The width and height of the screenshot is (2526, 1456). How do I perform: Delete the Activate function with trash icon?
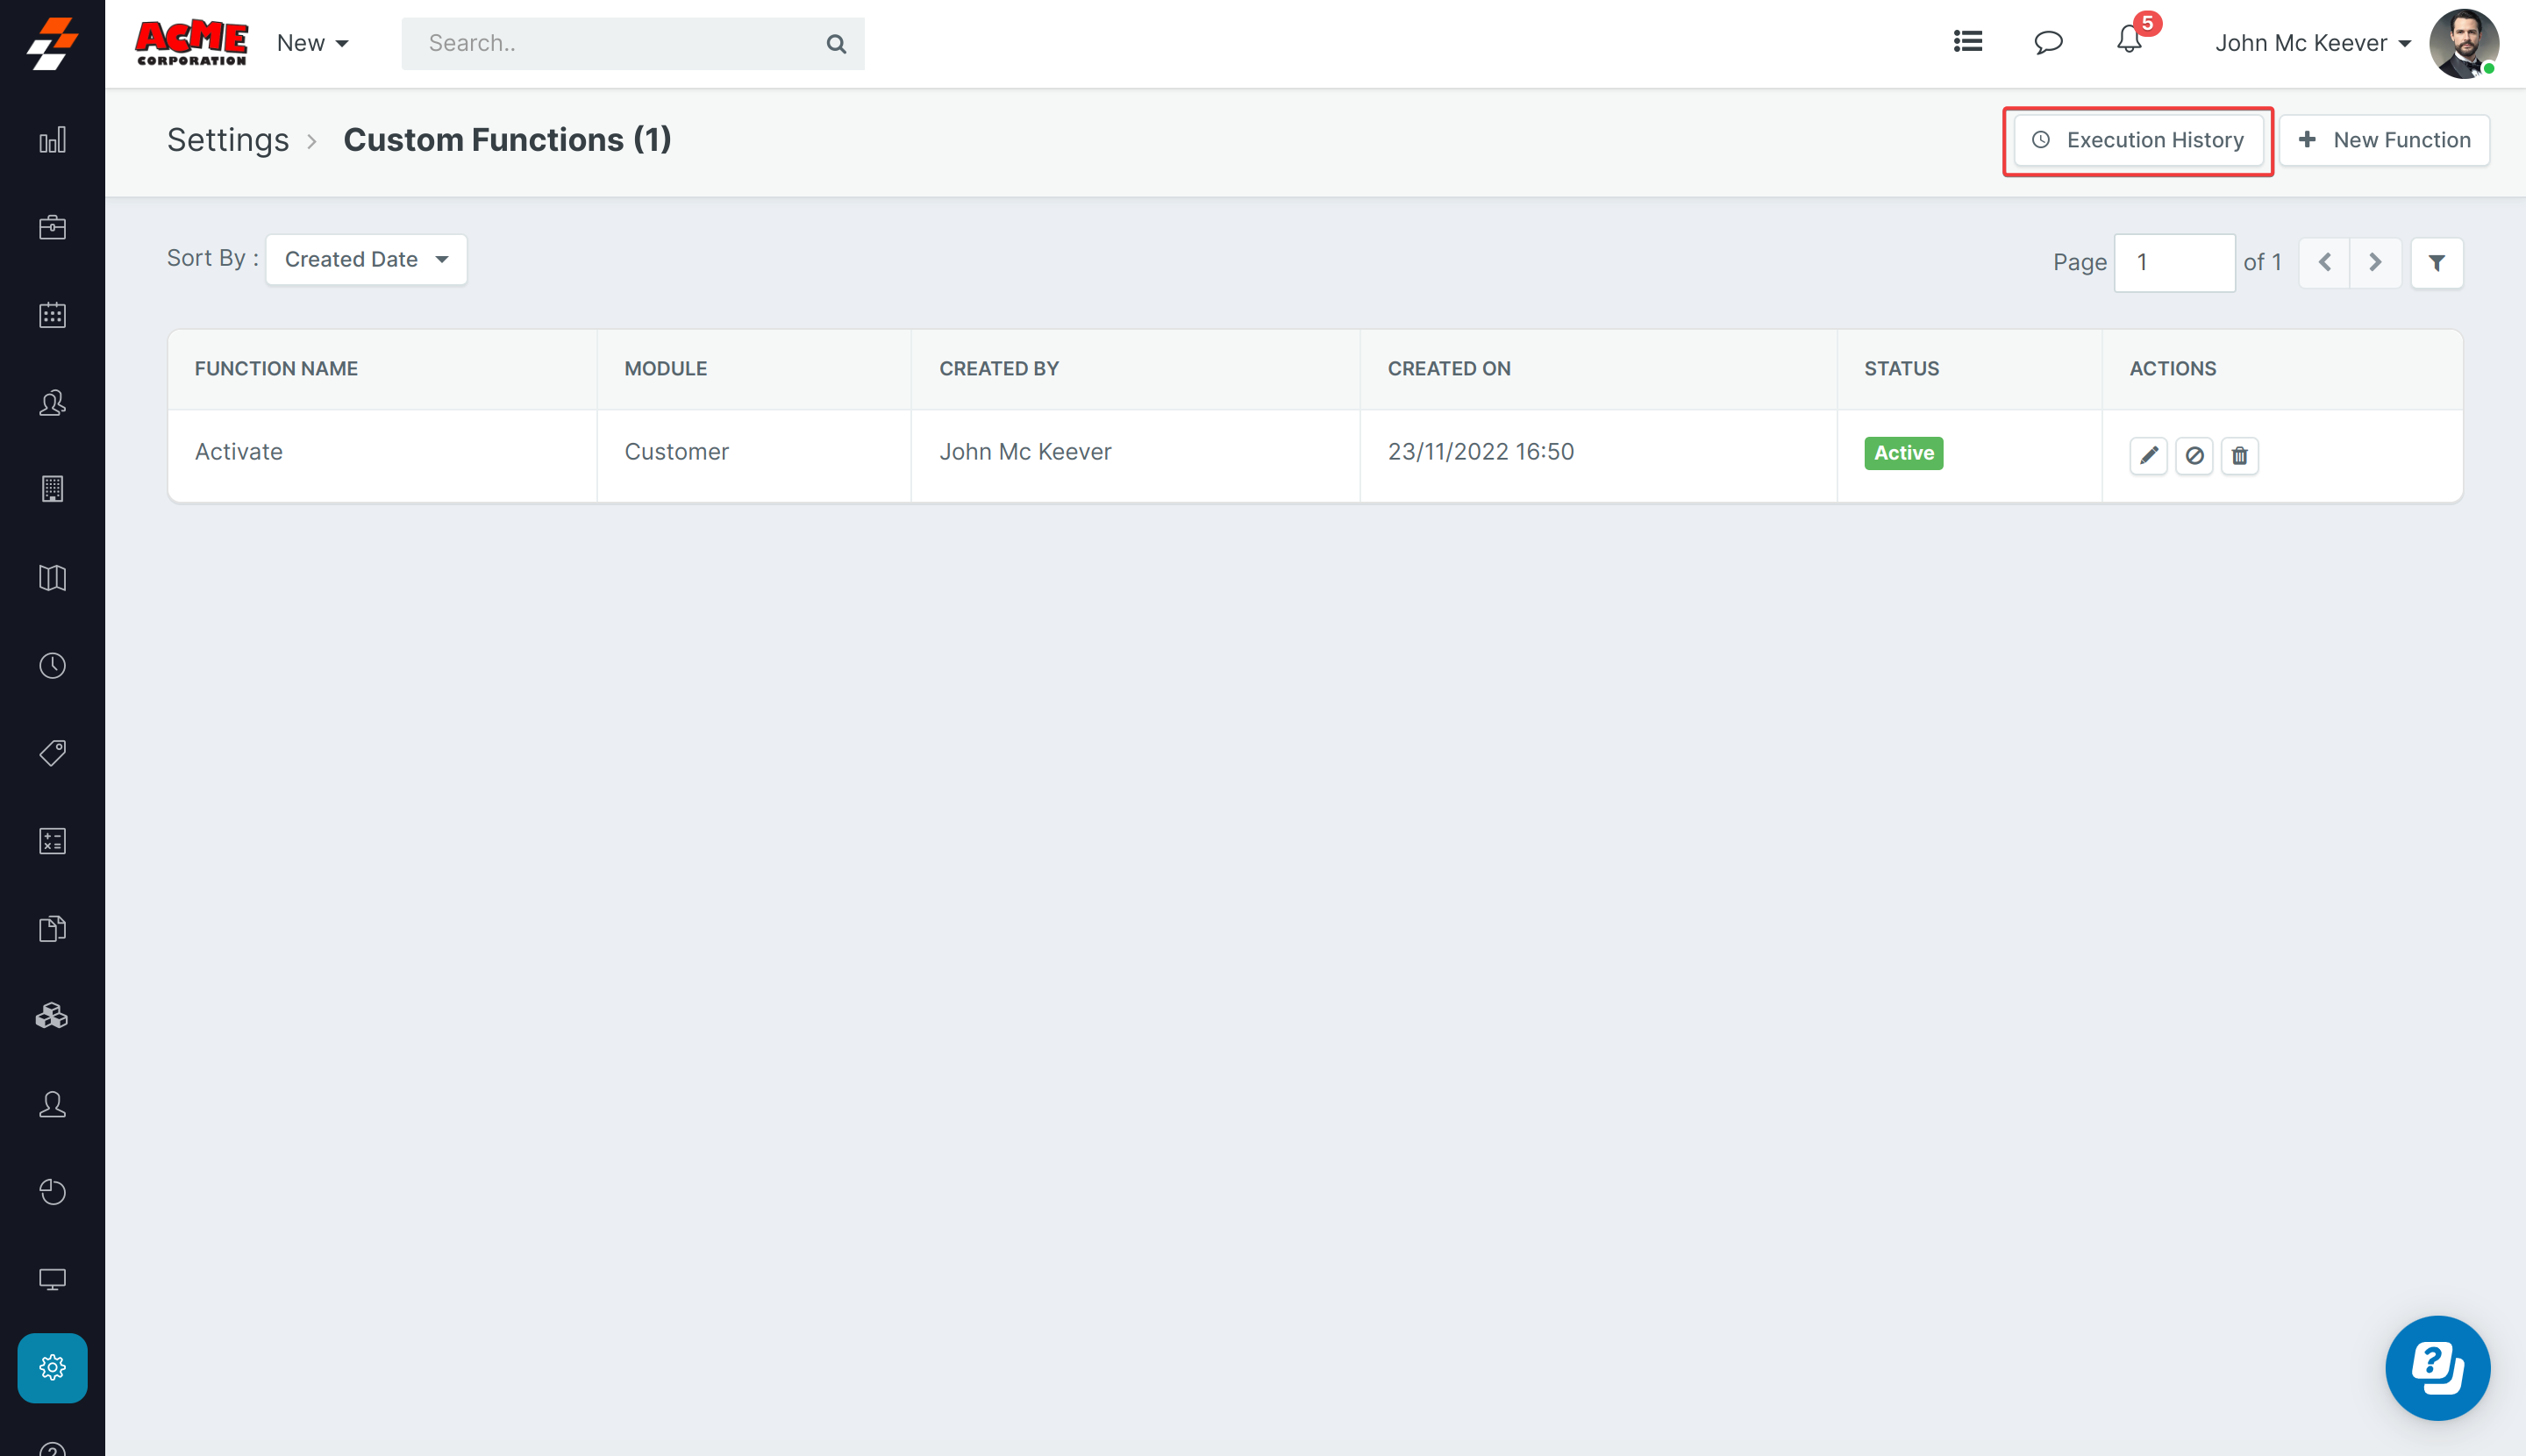2239,455
